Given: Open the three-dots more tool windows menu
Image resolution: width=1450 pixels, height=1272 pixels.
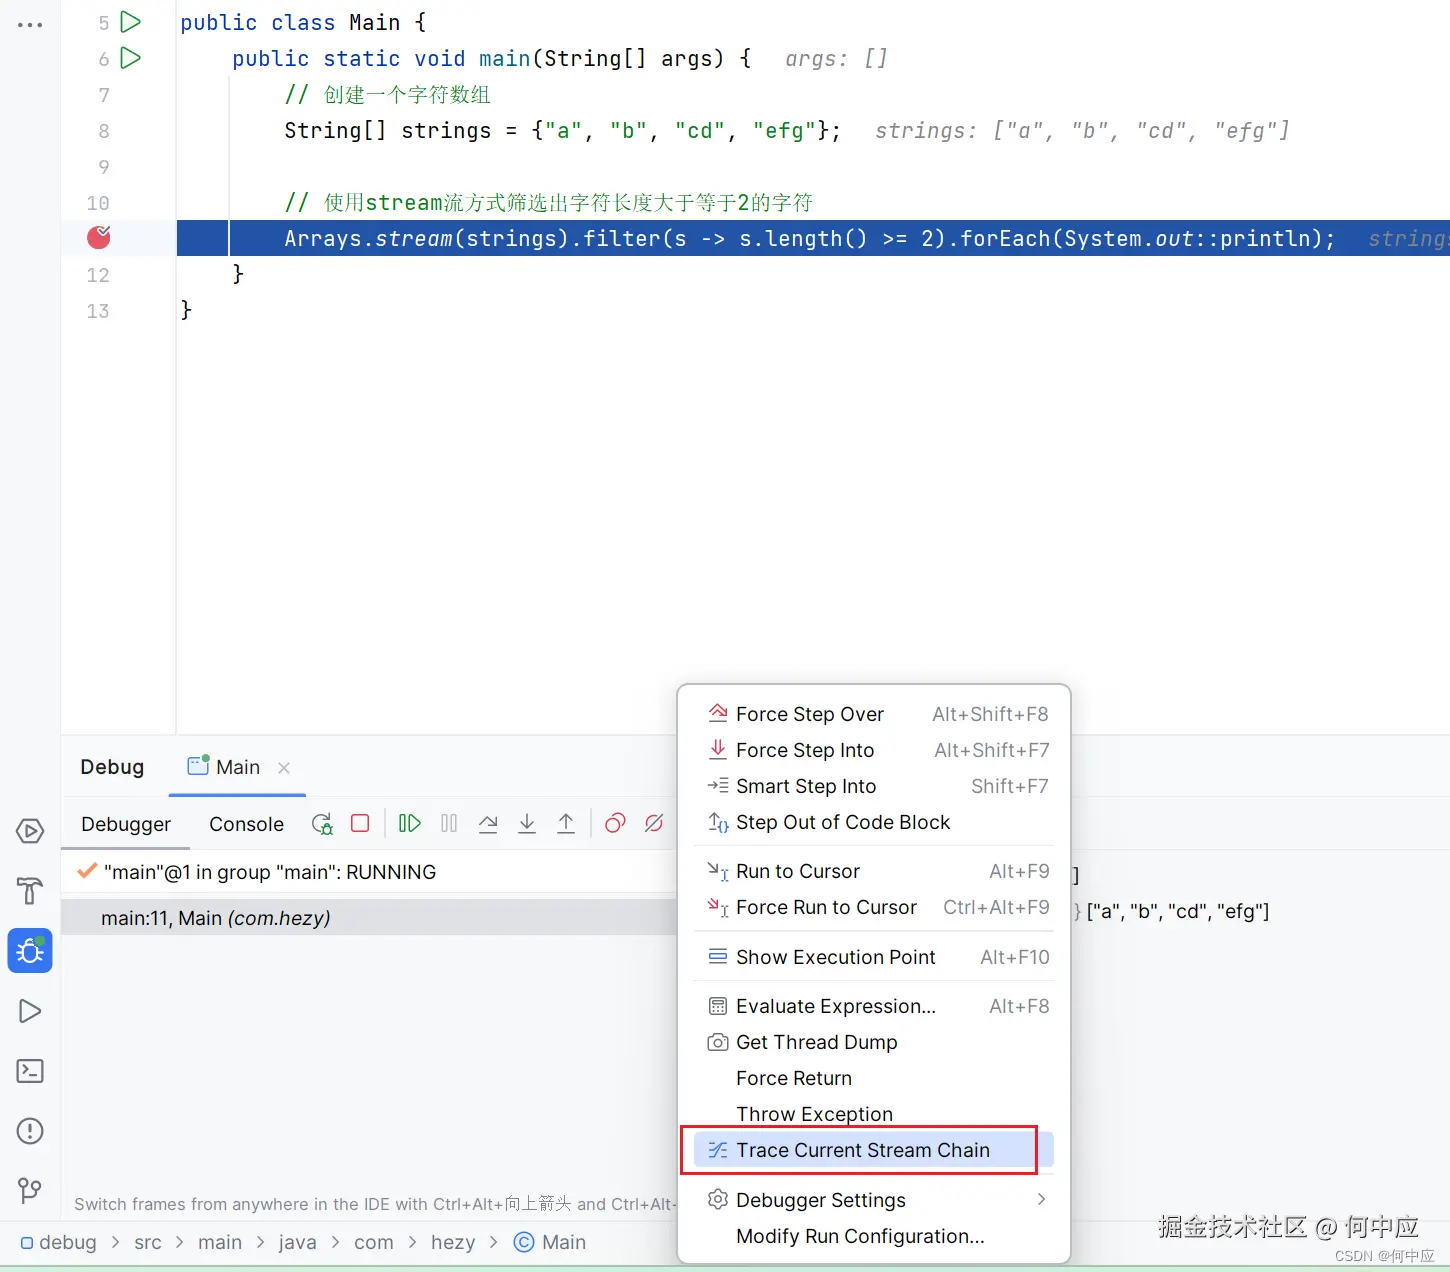Looking at the screenshot, I should point(30,25).
